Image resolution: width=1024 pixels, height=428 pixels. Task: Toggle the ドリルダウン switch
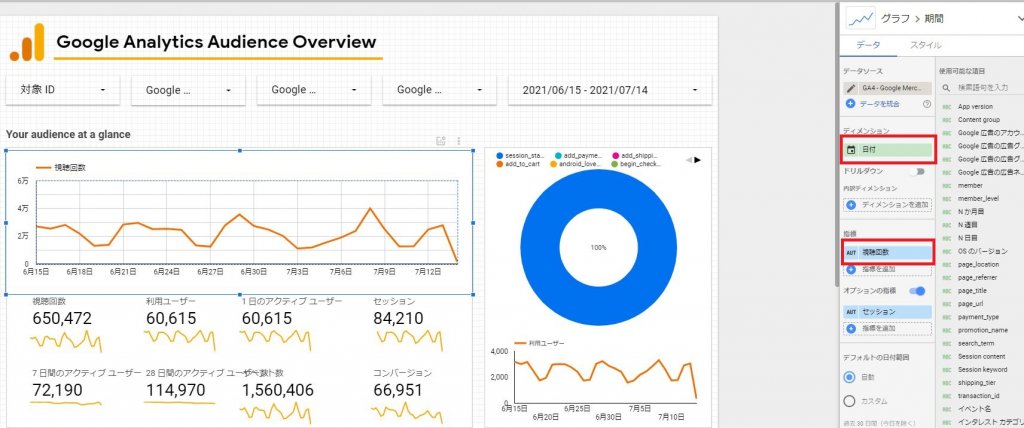coord(920,171)
